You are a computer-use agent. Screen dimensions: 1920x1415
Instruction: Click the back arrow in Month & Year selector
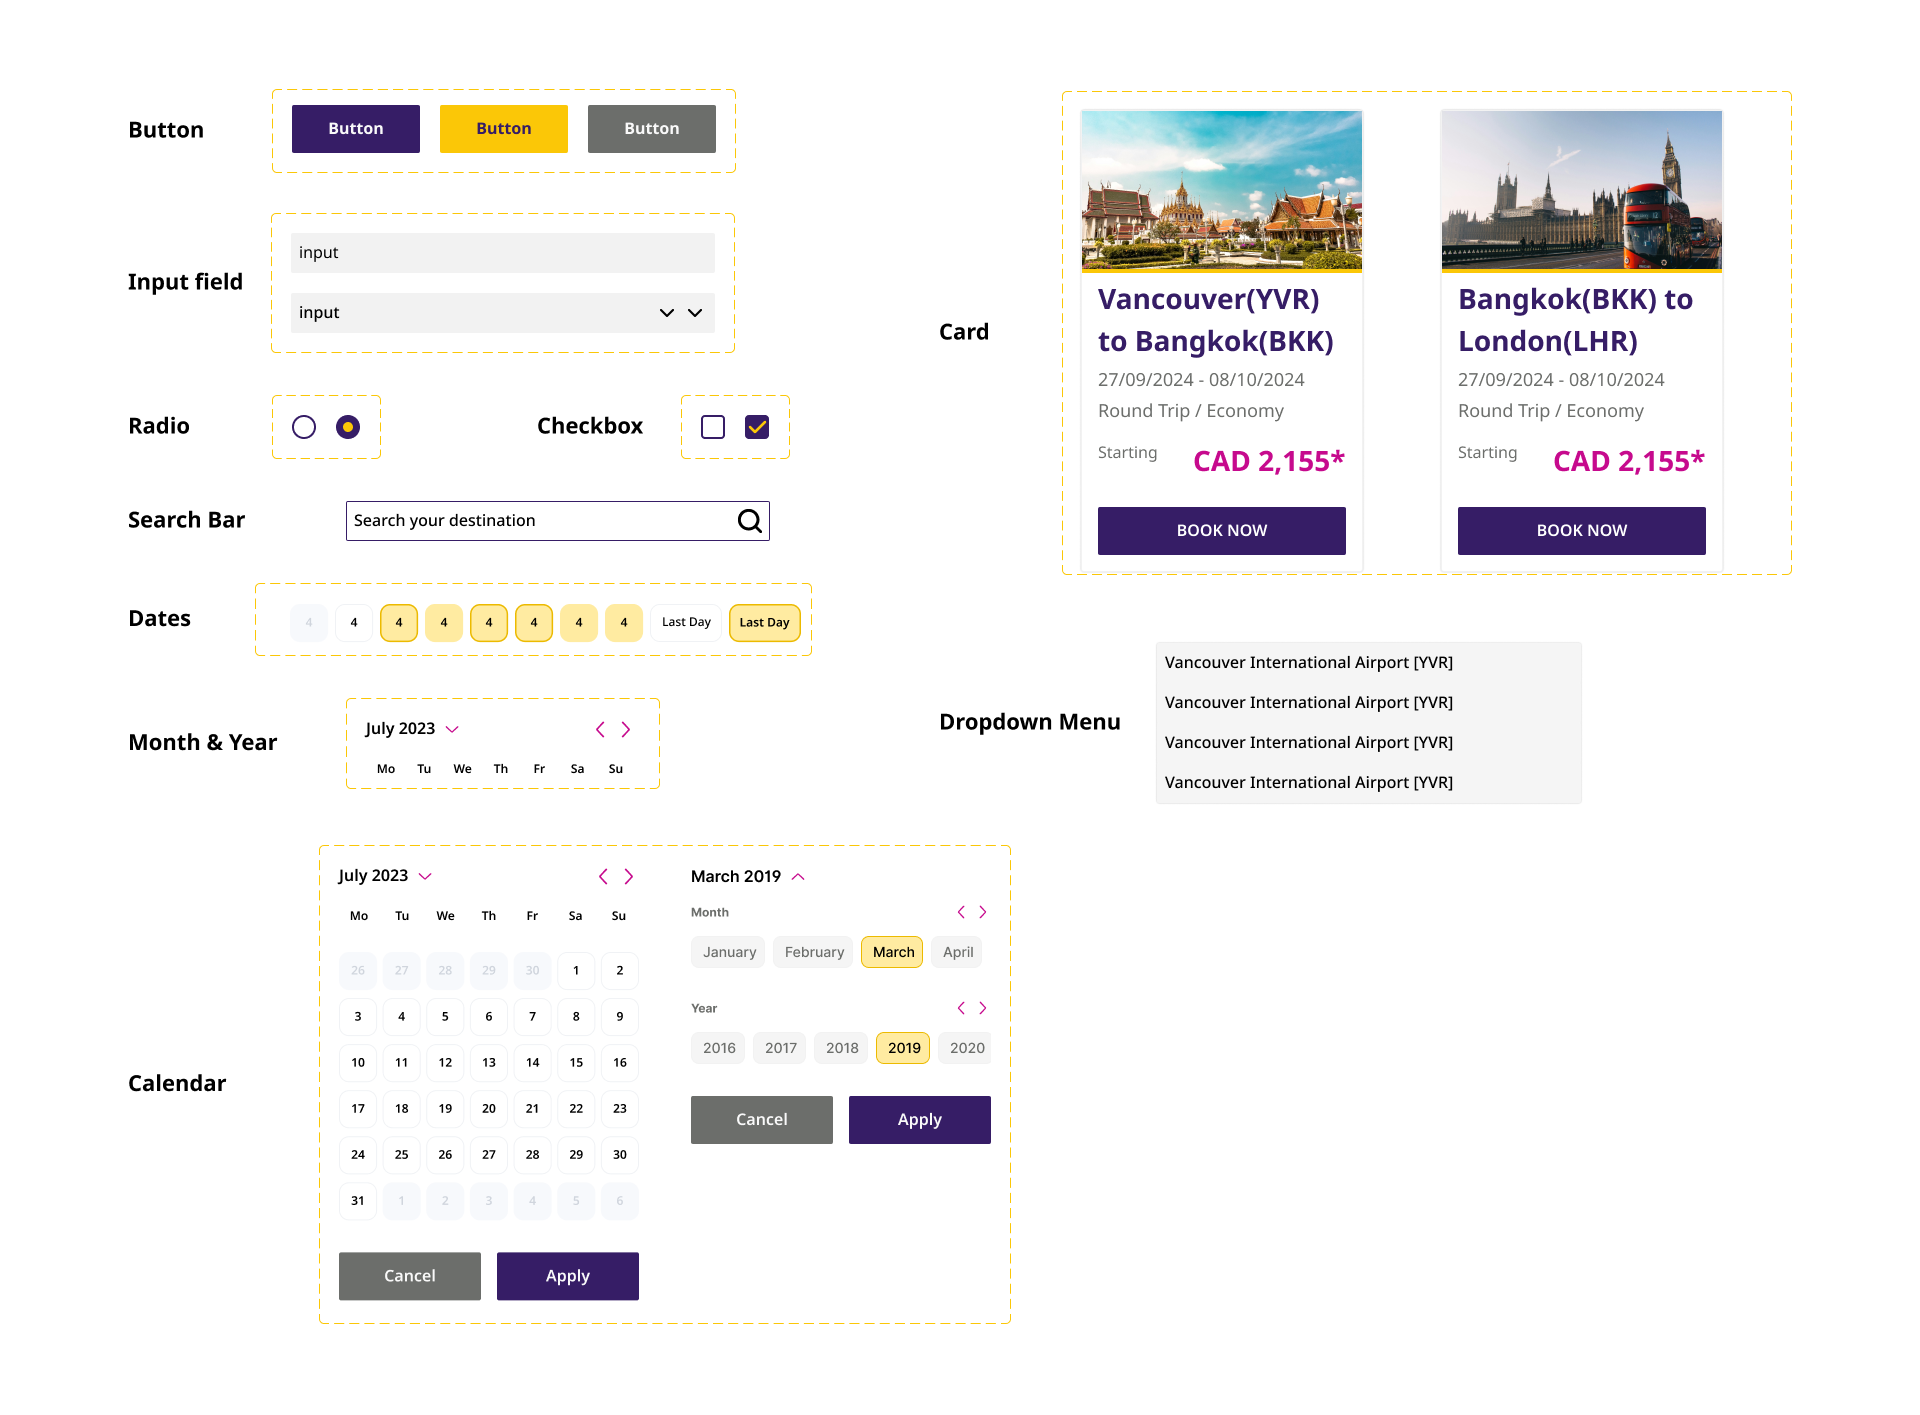[599, 728]
